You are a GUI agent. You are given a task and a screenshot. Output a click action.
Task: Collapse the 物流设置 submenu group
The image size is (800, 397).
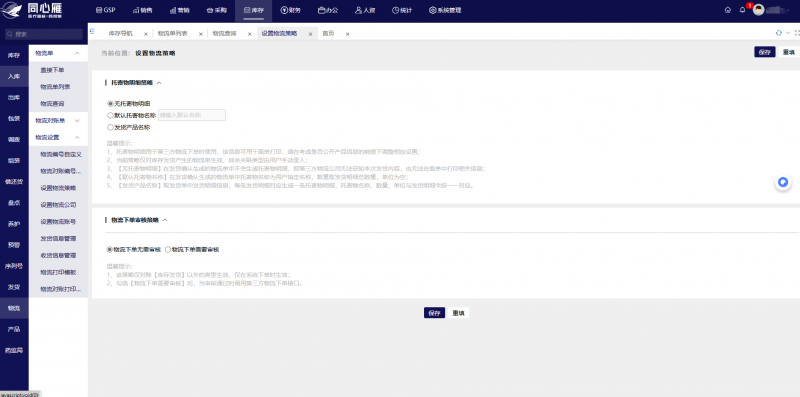coord(77,137)
